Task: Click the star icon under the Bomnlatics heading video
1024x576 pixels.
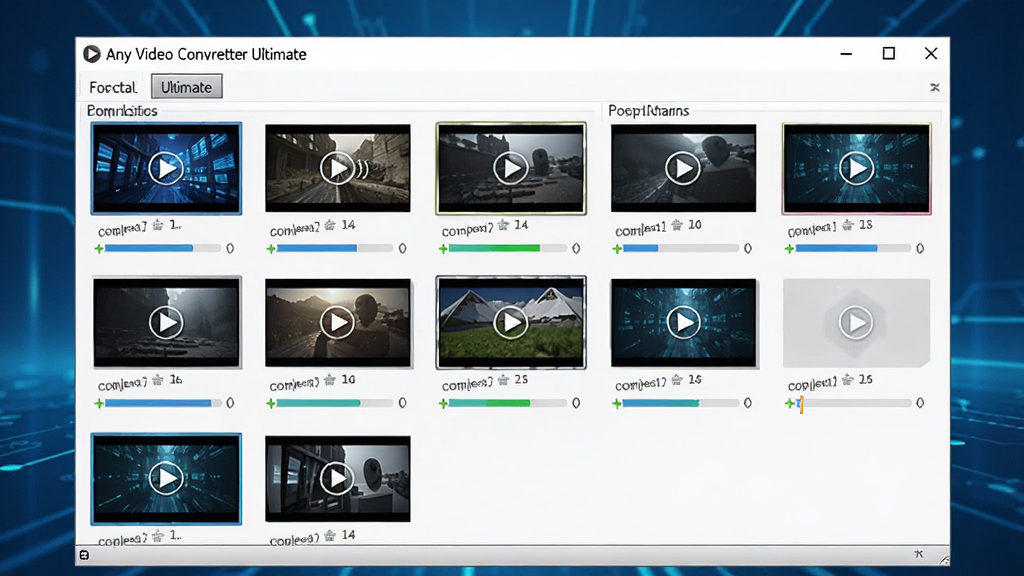Action: tap(158, 225)
